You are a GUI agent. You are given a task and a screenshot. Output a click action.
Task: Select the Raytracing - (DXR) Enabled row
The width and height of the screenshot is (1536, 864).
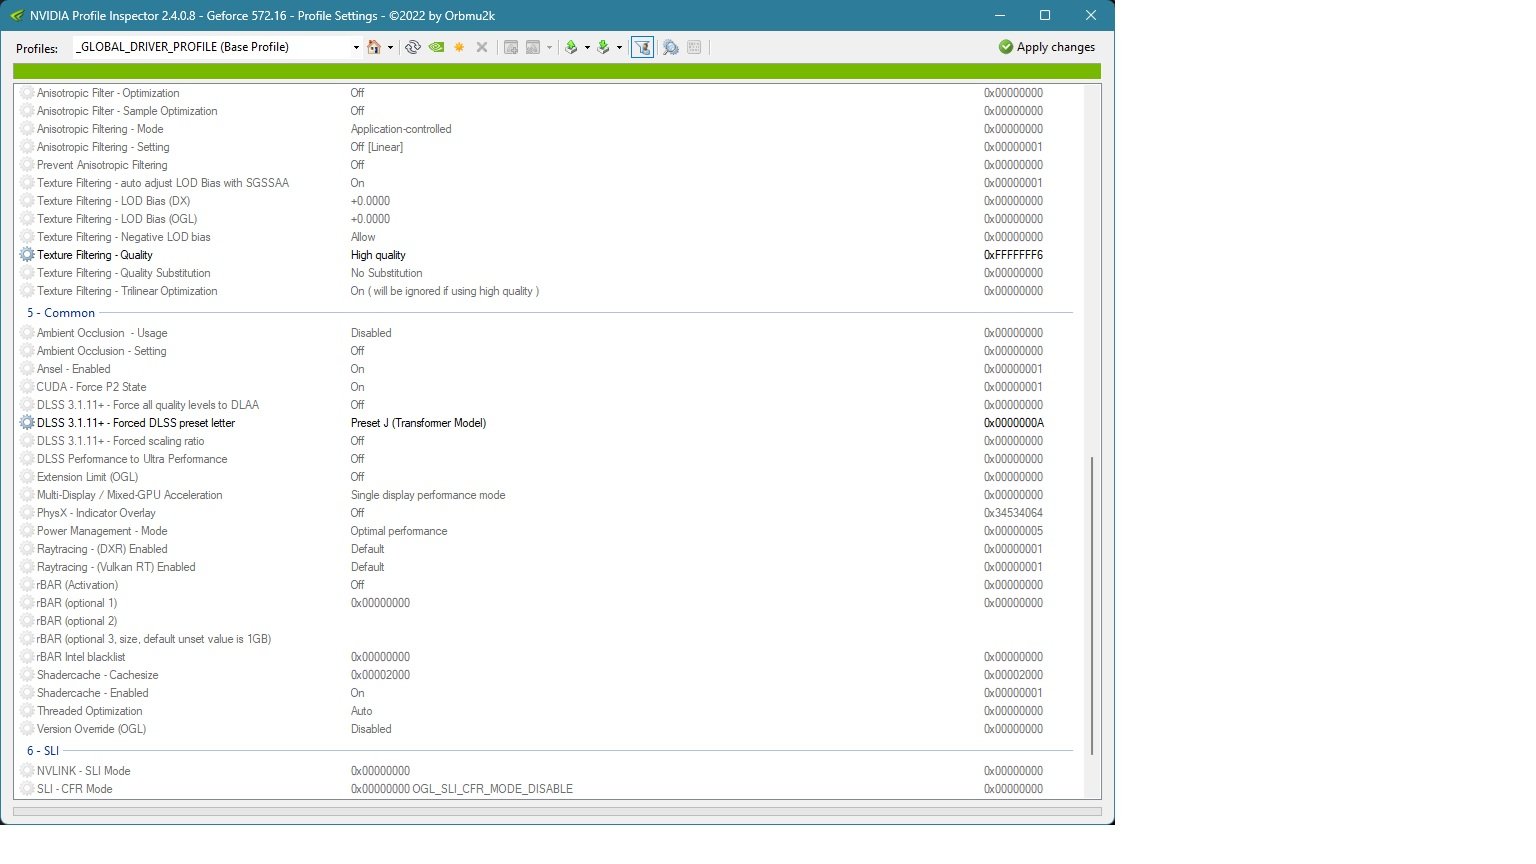click(x=548, y=549)
